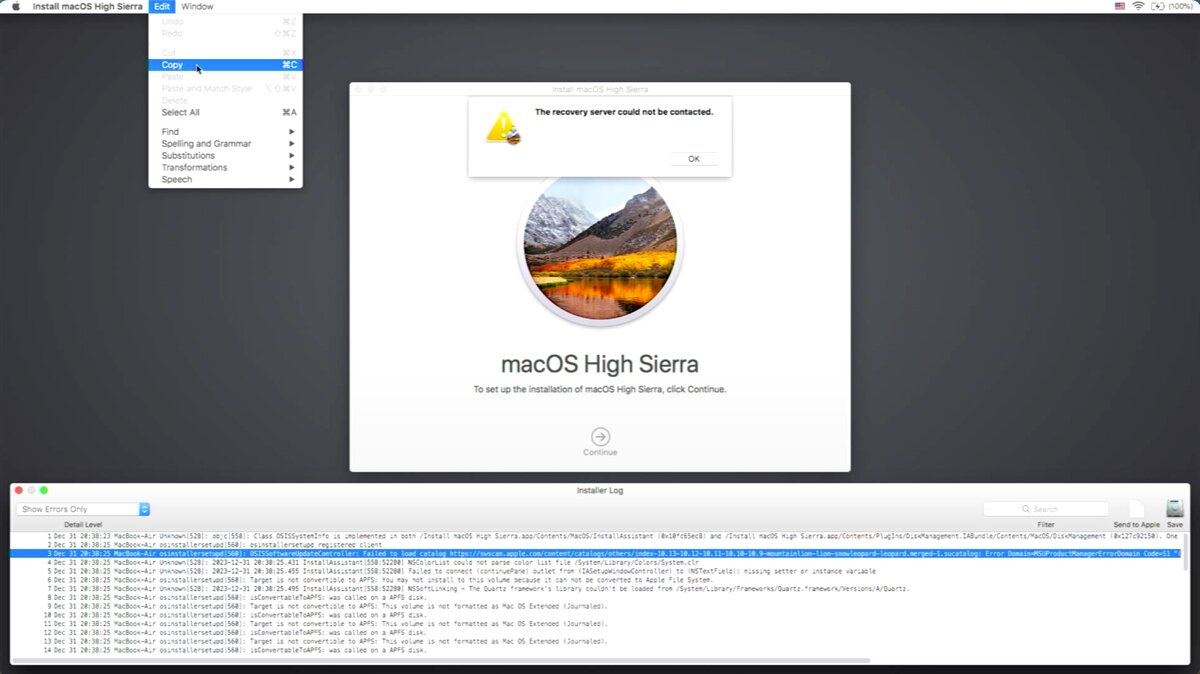1200x674 pixels.
Task: Choose Select All from the Edit menu
Action: pyautogui.click(x=225, y=112)
